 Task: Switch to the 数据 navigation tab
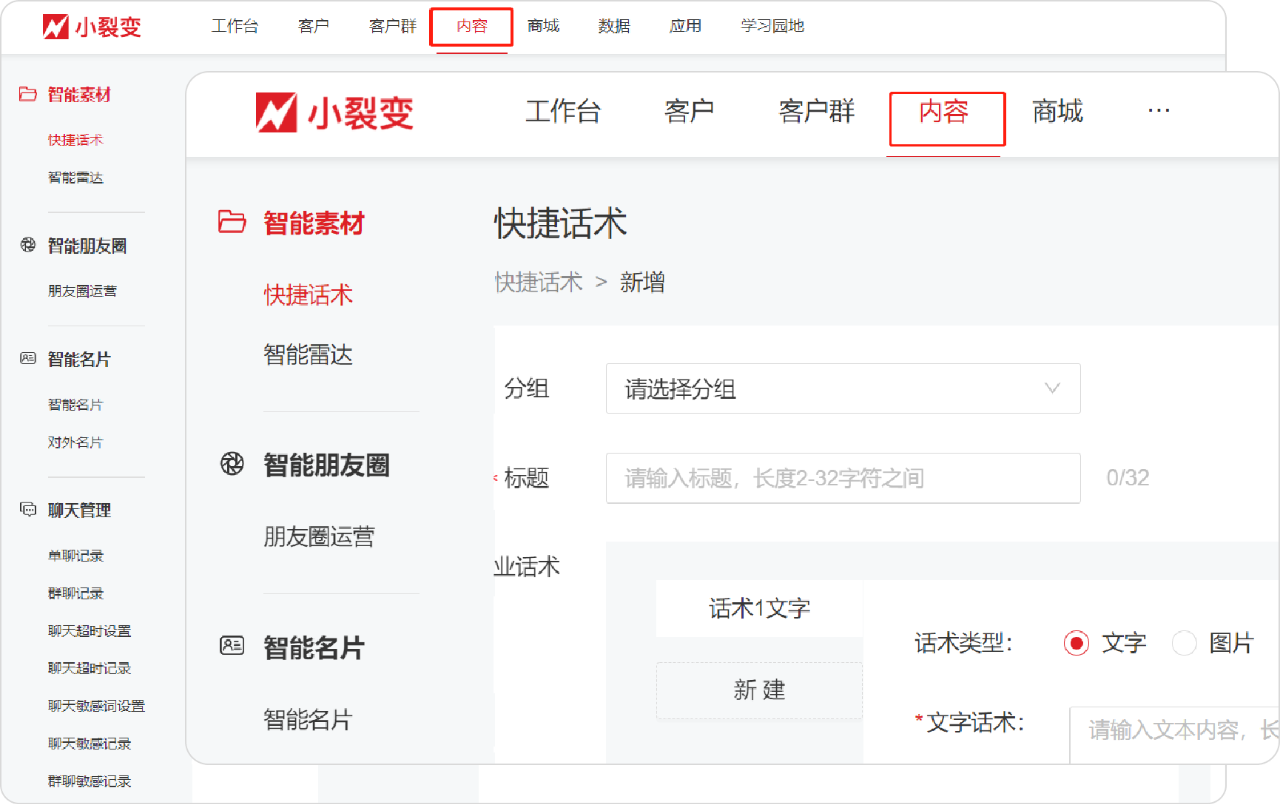[614, 26]
